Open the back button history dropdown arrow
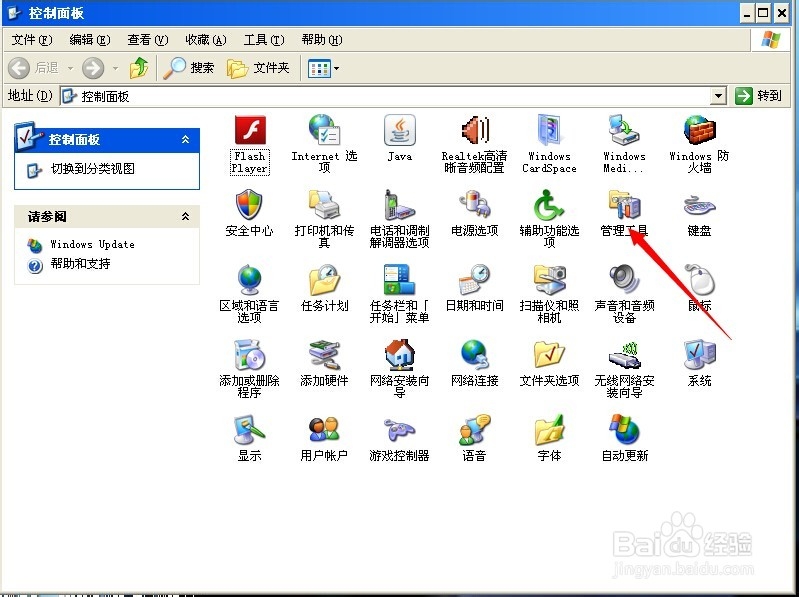The width and height of the screenshot is (799, 597). (70, 68)
